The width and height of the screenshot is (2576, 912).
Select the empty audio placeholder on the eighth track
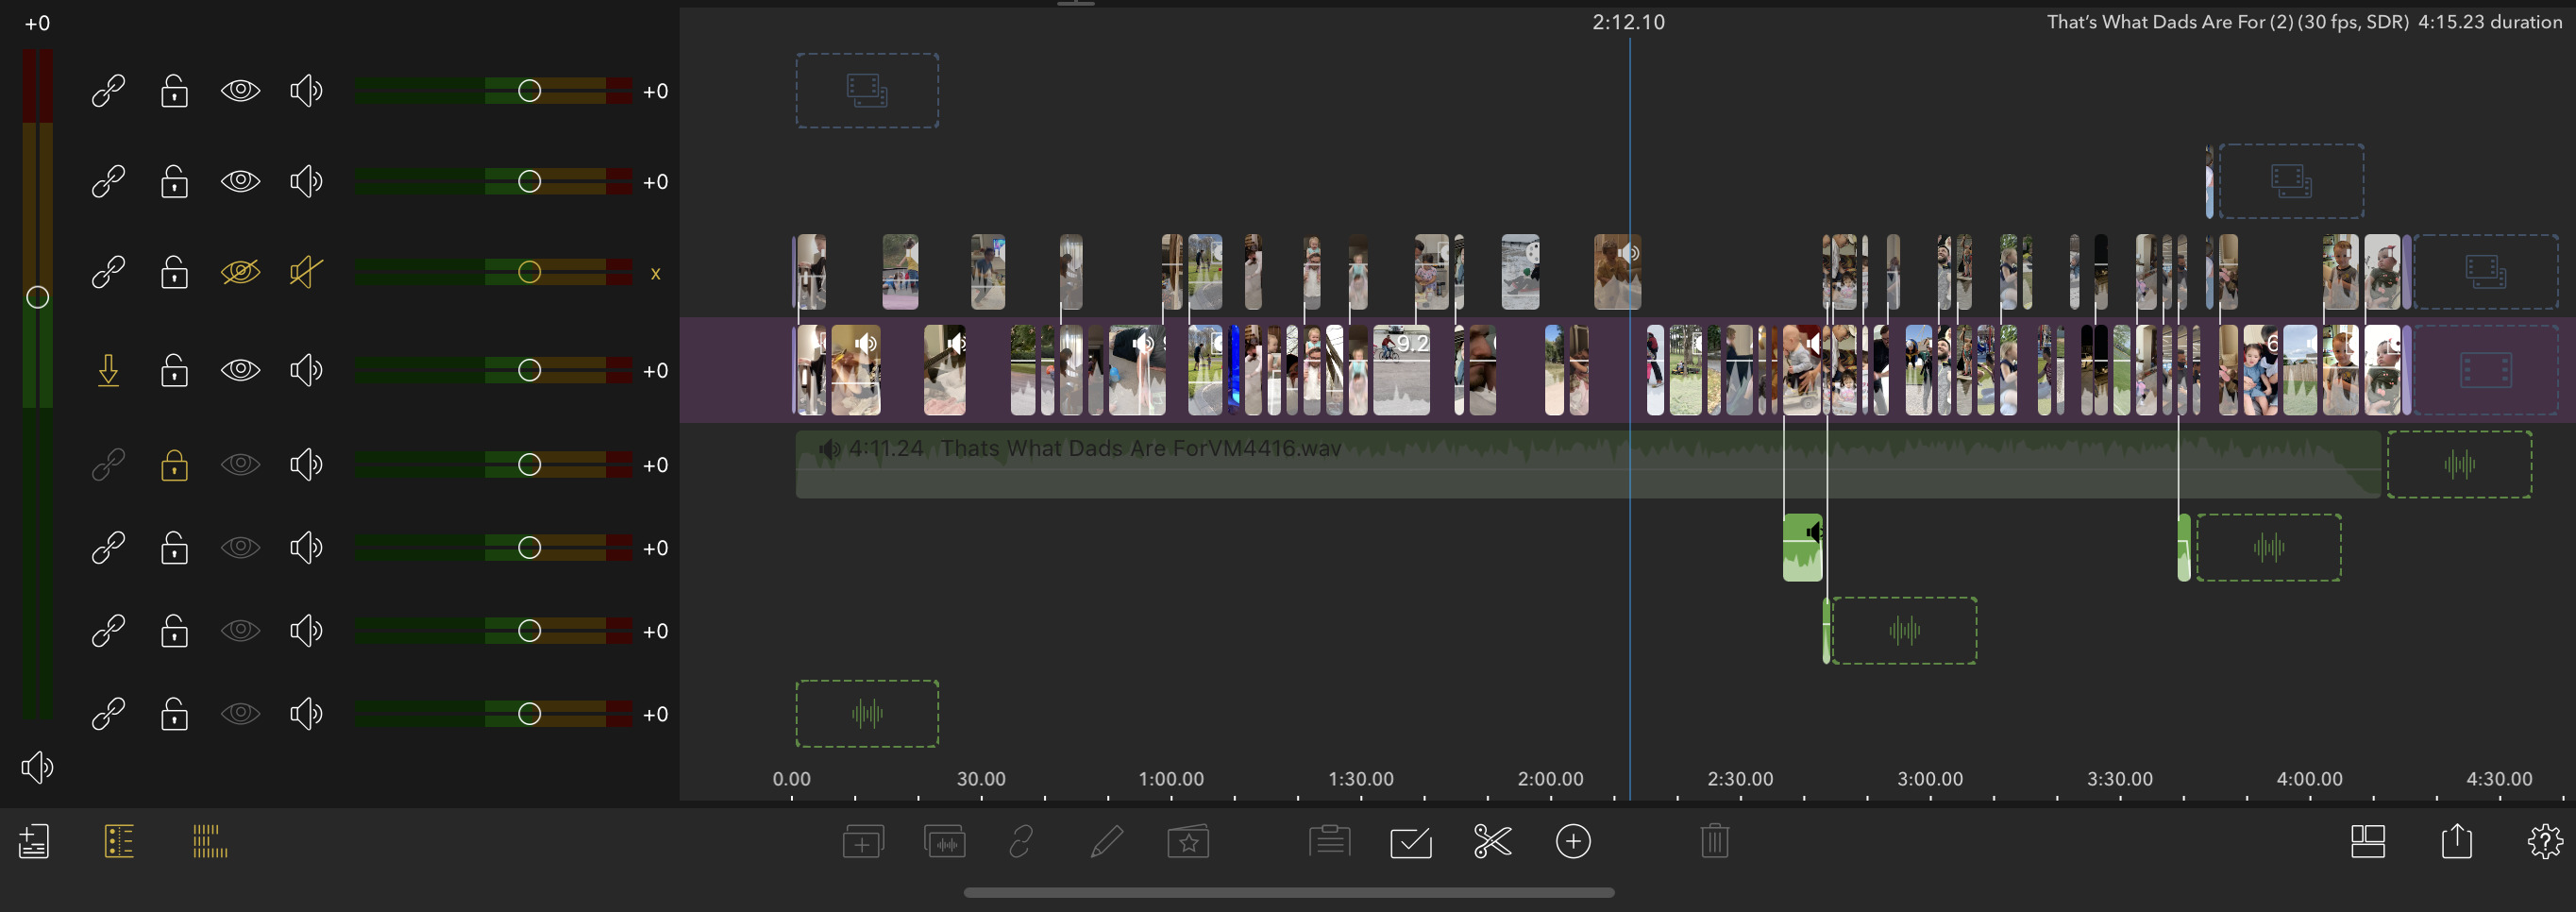pos(867,714)
